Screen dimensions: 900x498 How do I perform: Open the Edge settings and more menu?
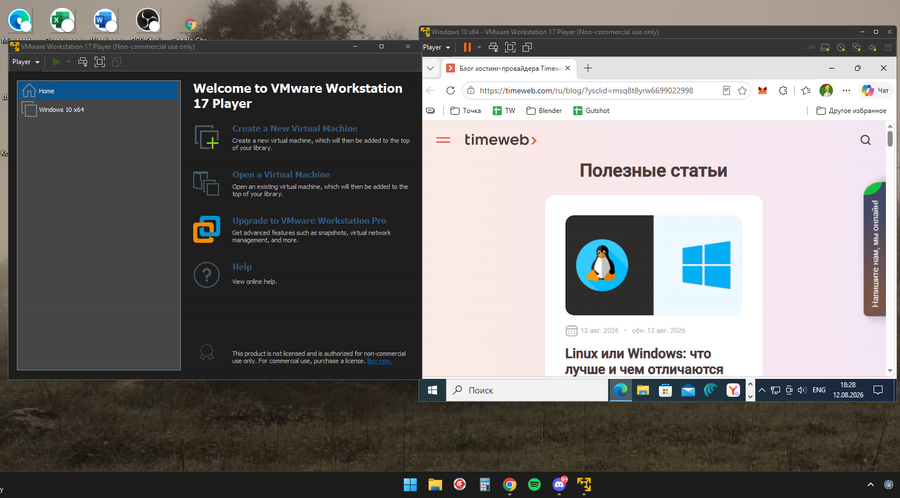point(846,91)
